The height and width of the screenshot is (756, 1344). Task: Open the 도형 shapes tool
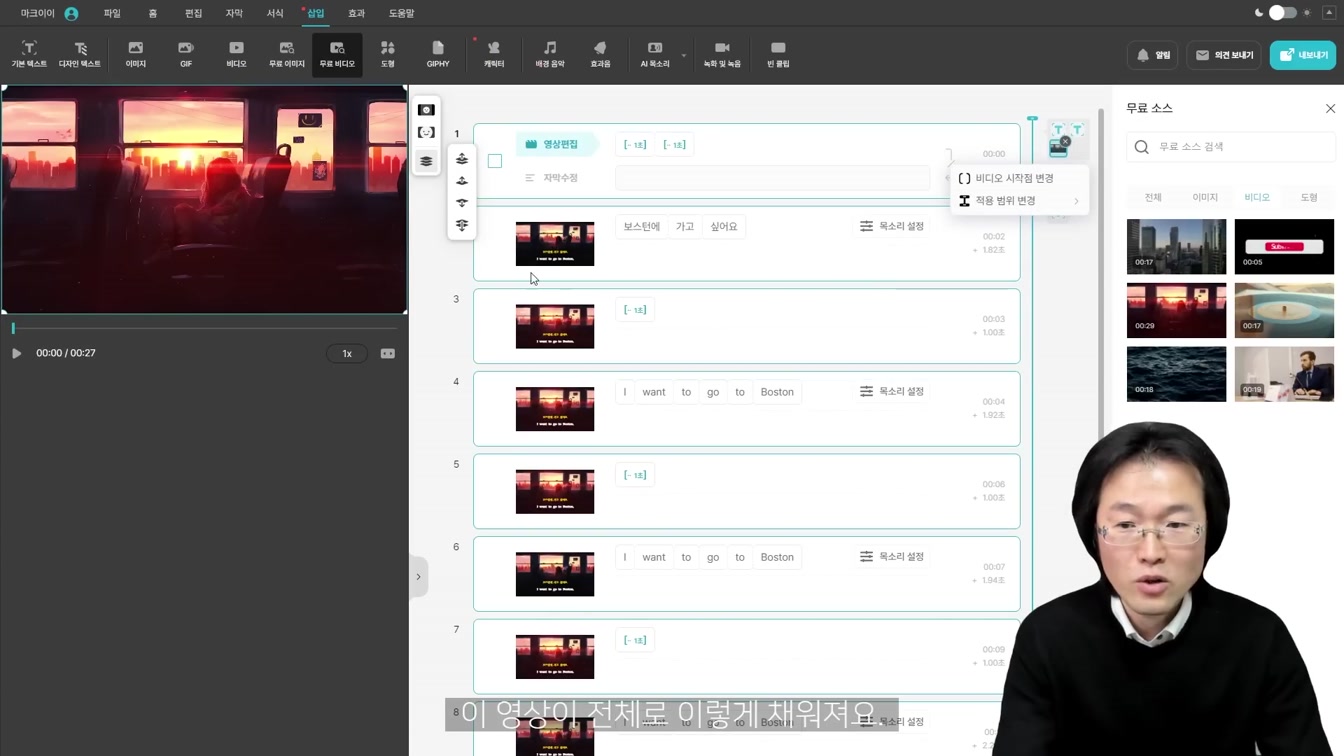[388, 54]
